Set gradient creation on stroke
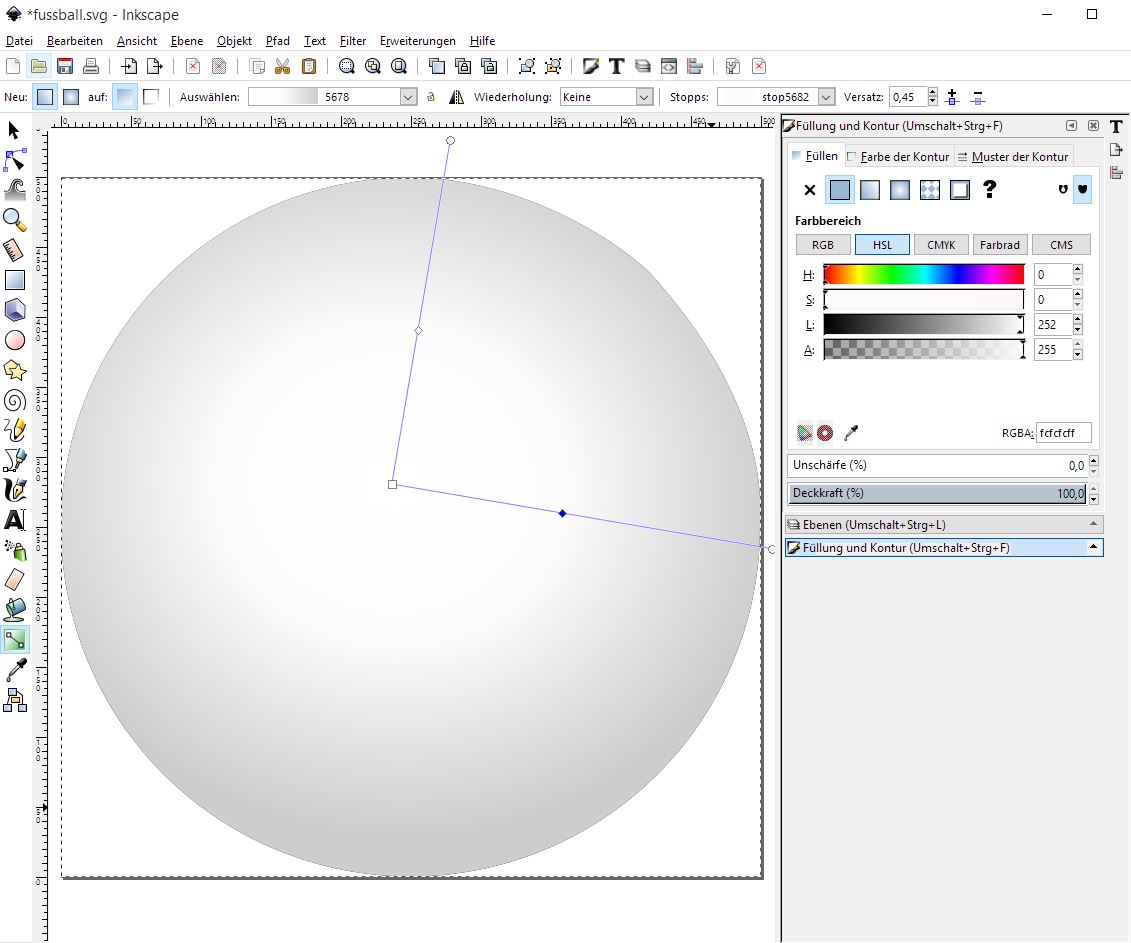The image size is (1131, 943). (x=151, y=97)
